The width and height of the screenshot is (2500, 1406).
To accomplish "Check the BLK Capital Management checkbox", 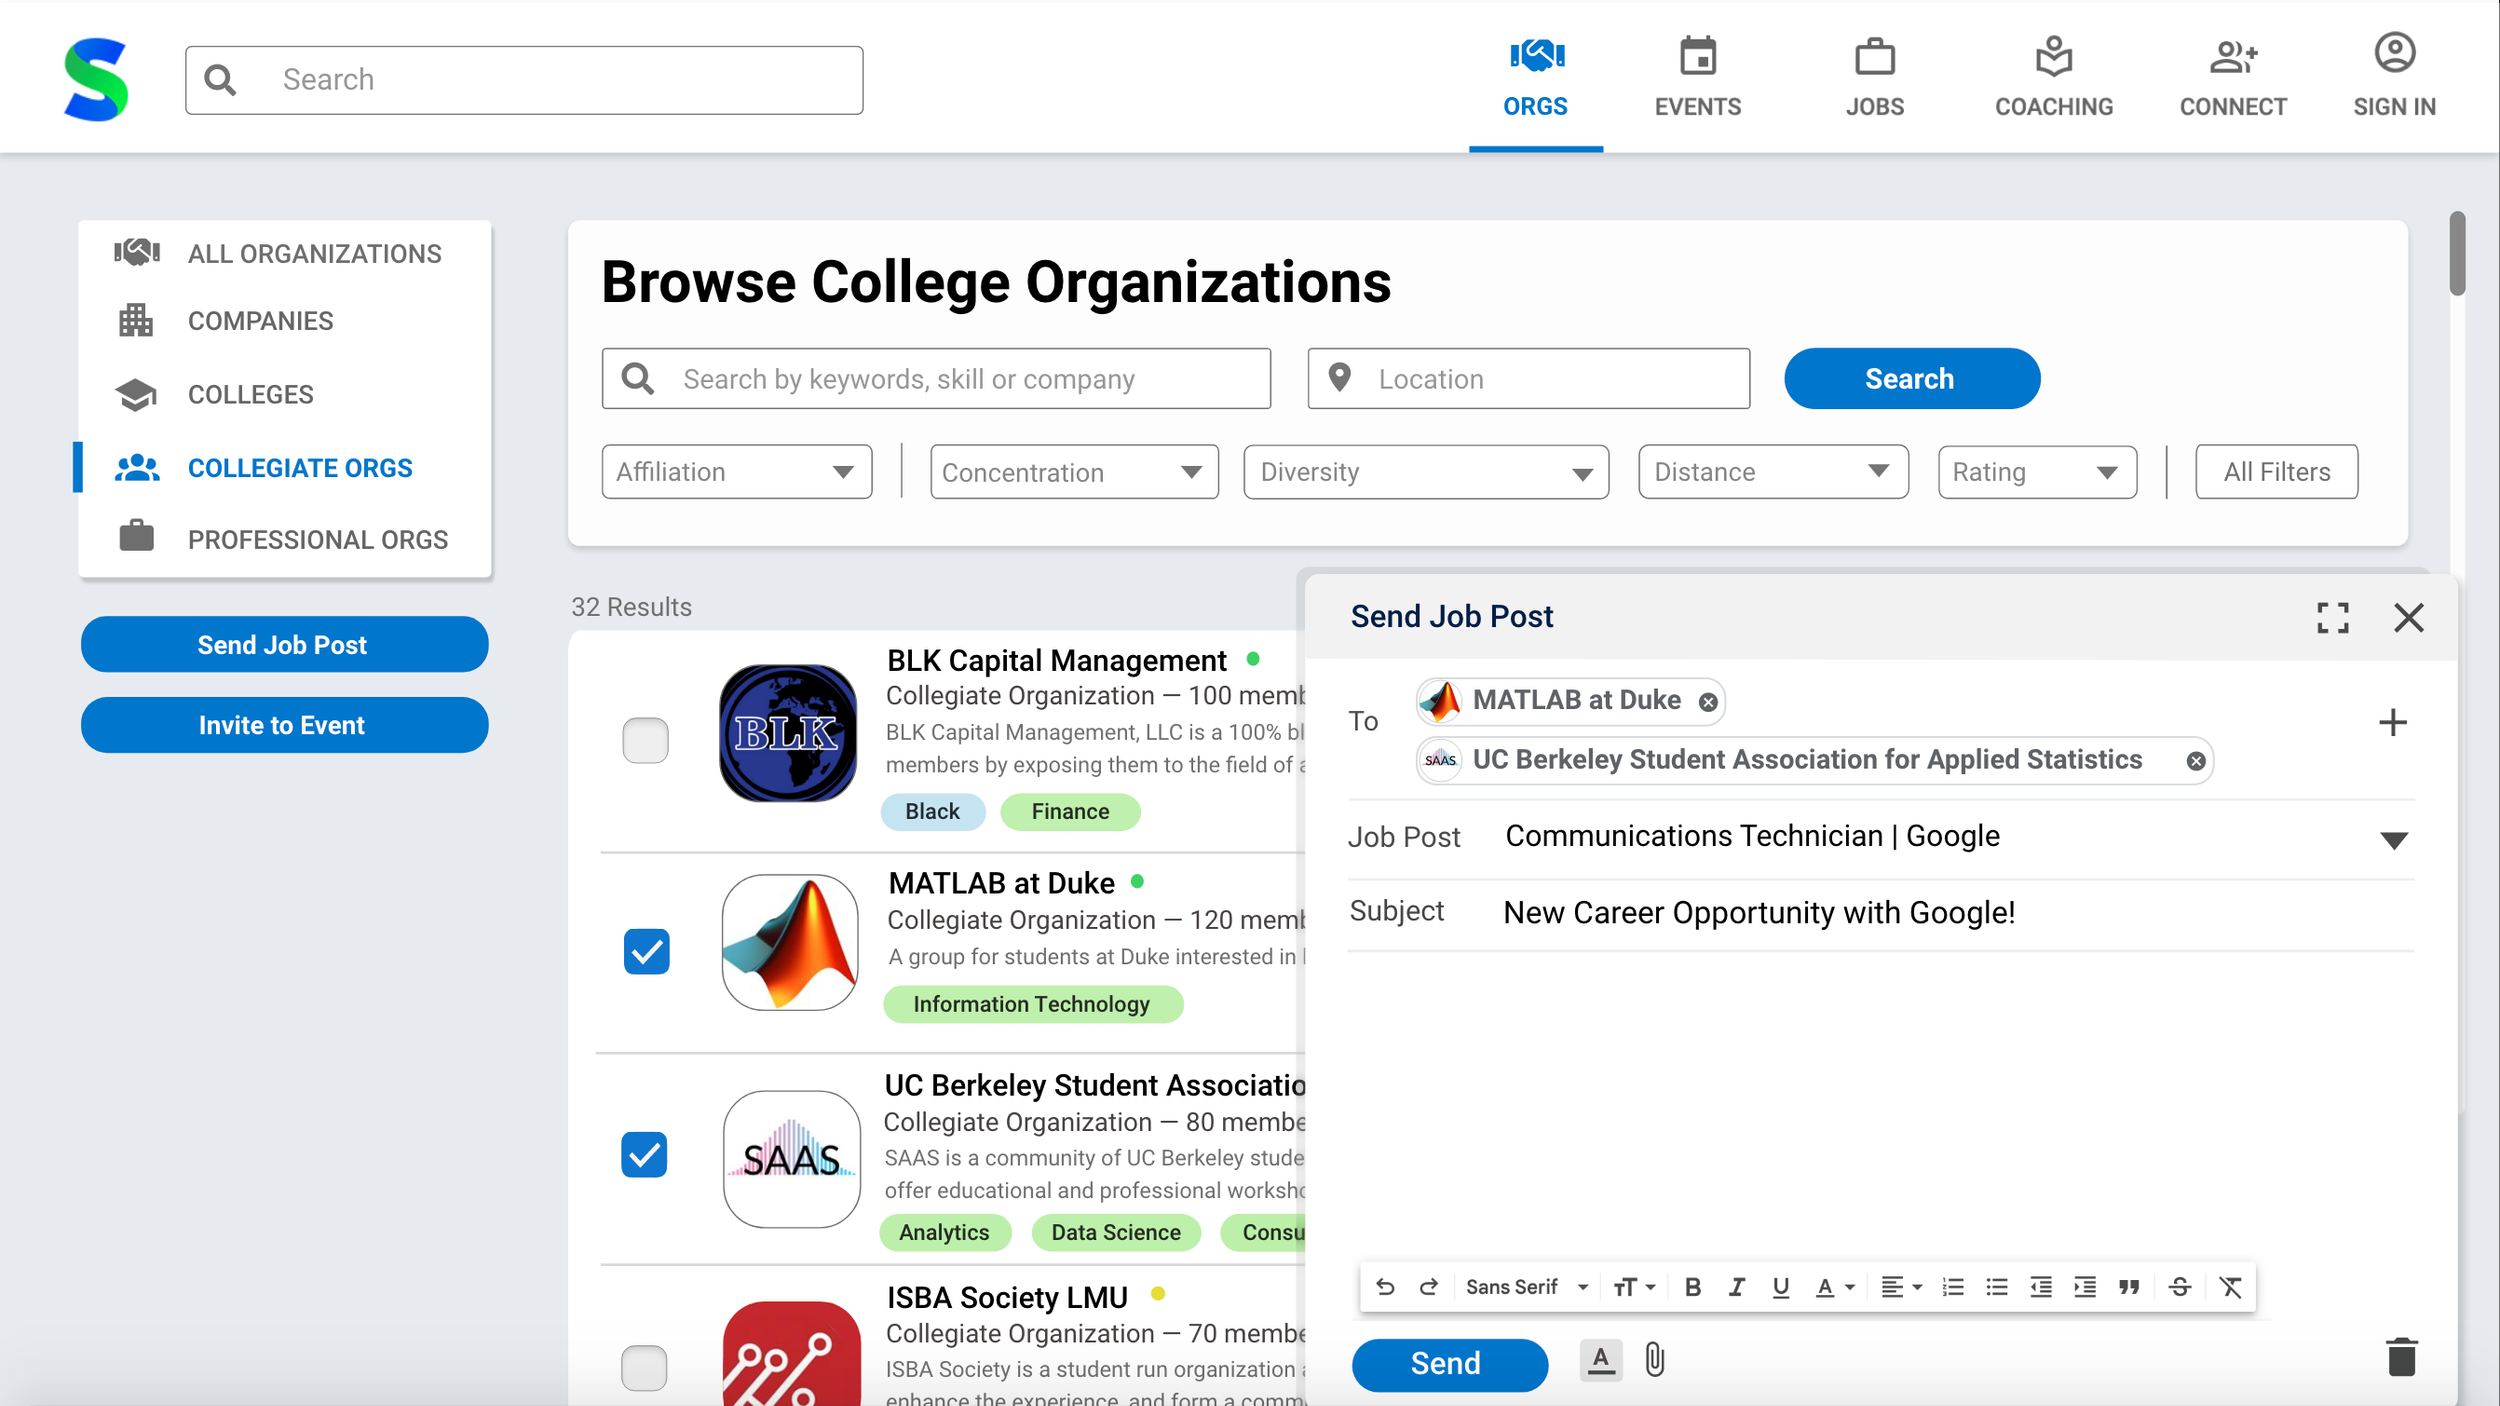I will pyautogui.click(x=645, y=740).
